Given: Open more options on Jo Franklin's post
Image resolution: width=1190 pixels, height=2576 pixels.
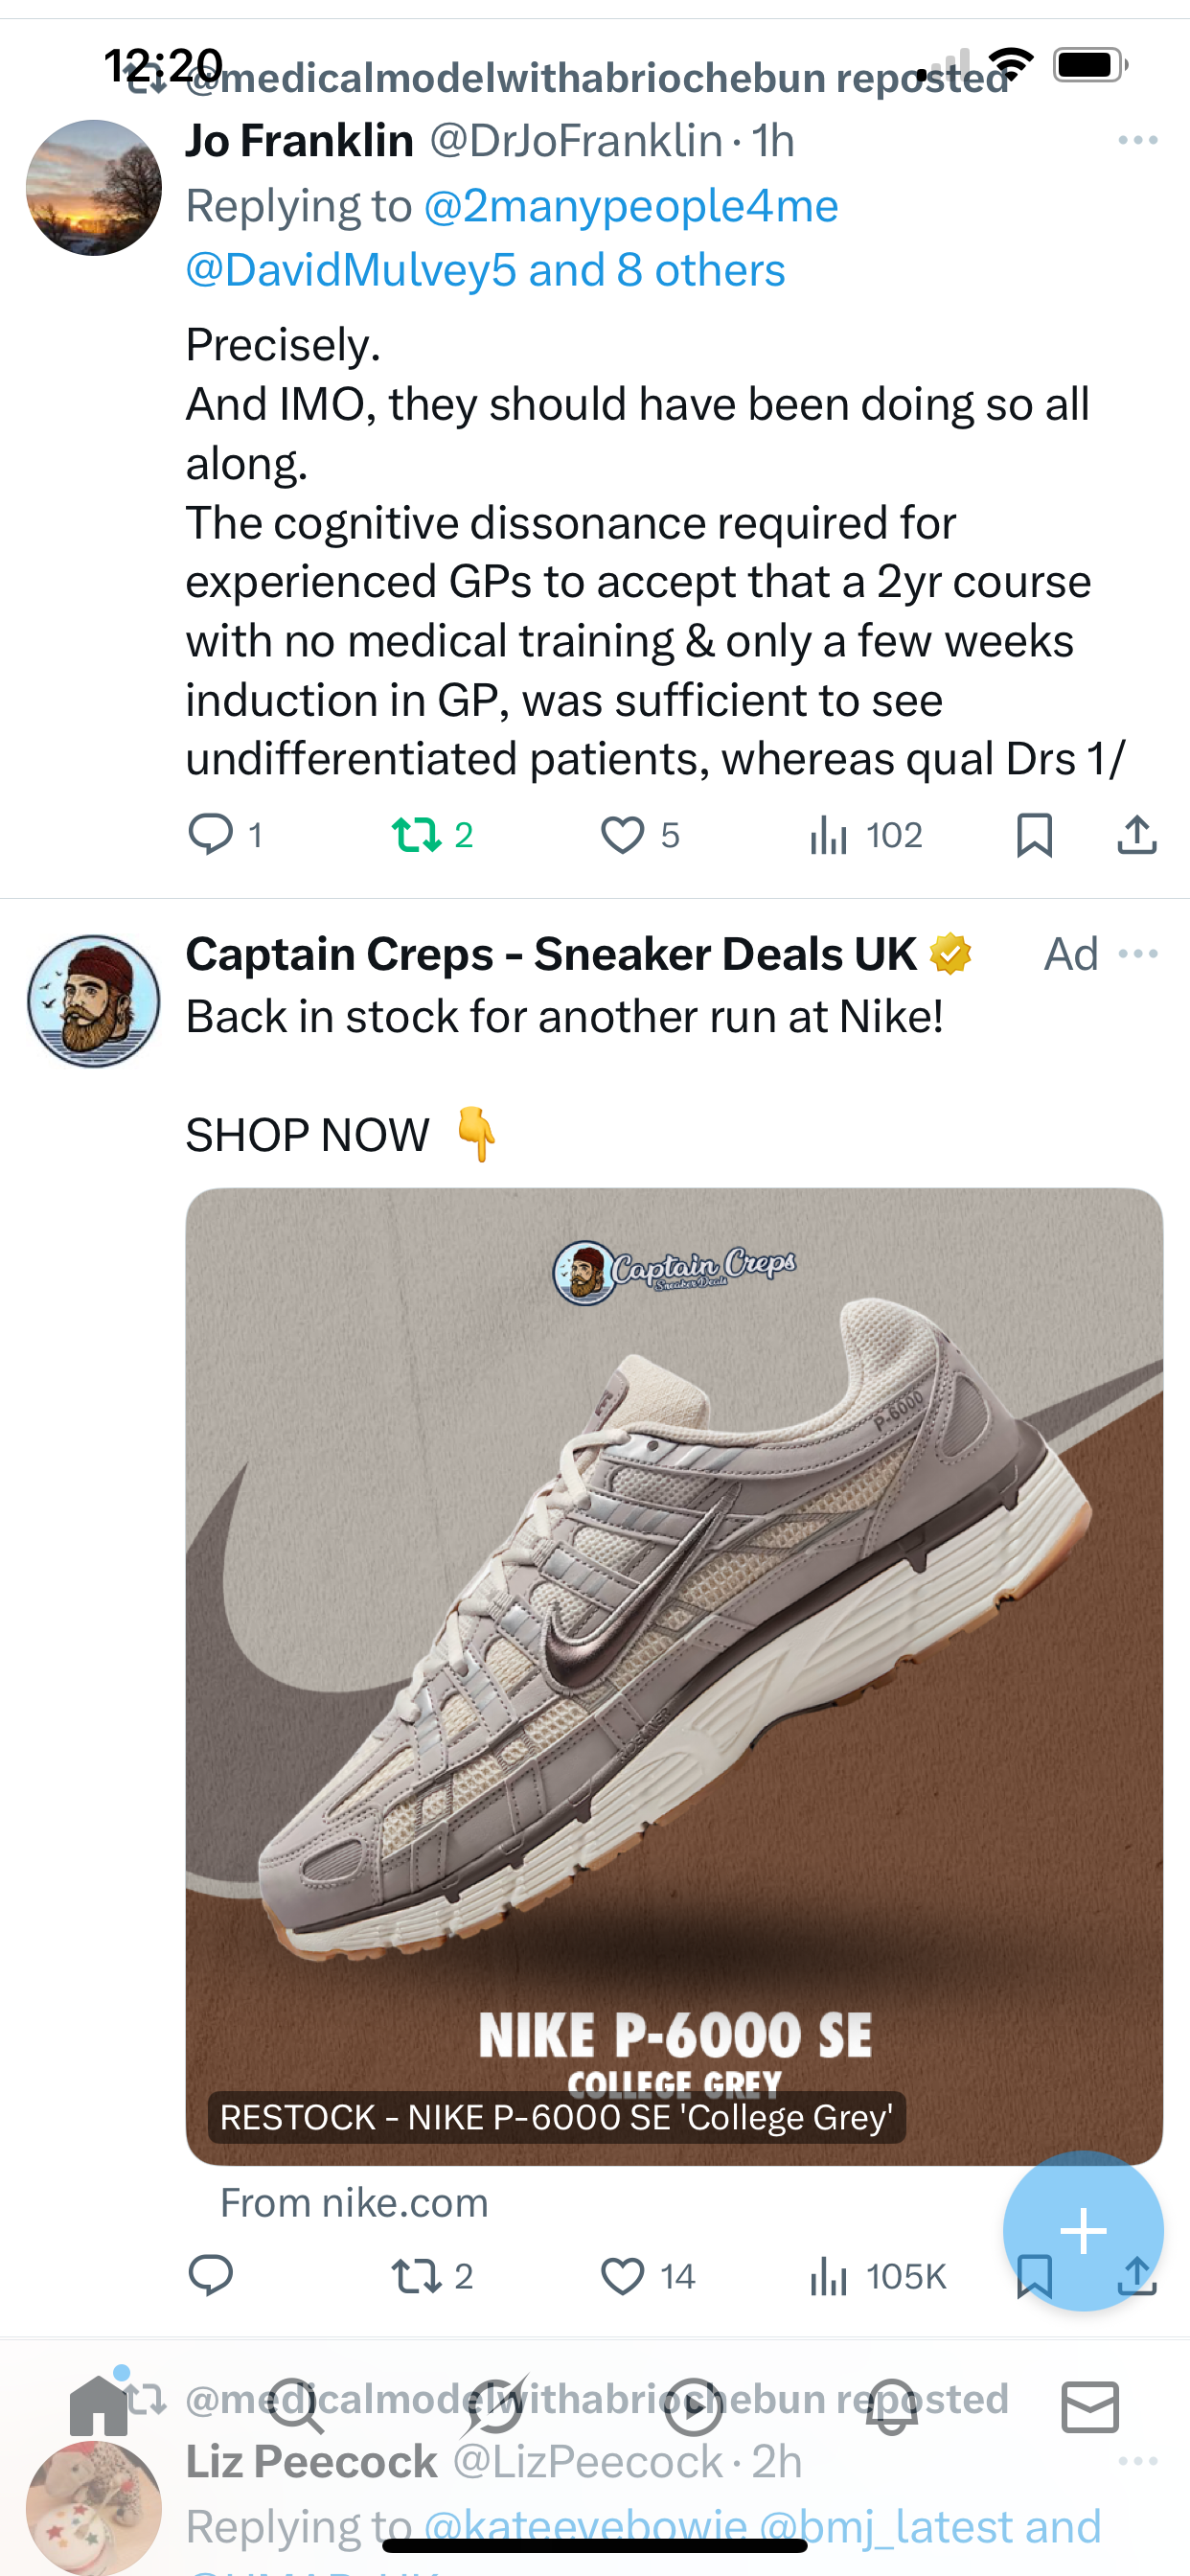Looking at the screenshot, I should pyautogui.click(x=1137, y=141).
